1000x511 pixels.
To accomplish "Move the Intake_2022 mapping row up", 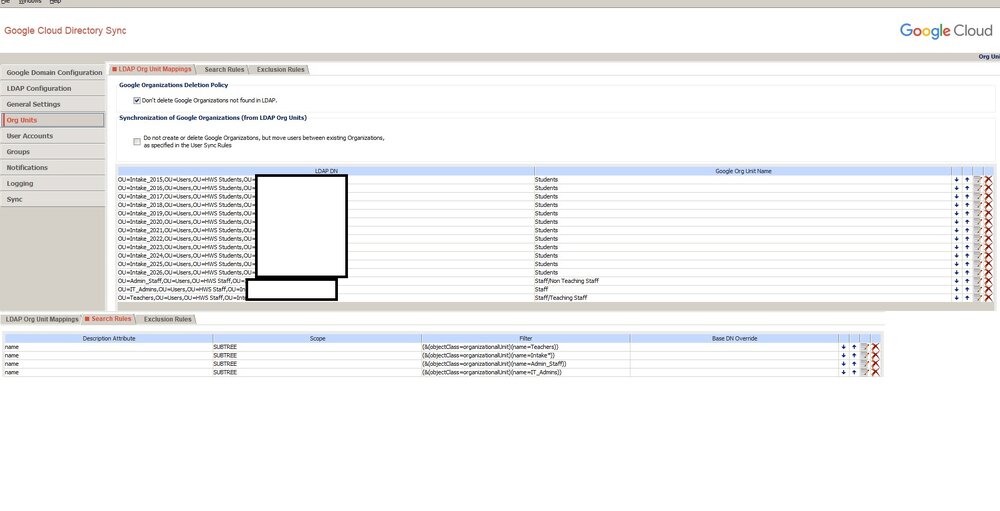I will pyautogui.click(x=967, y=239).
